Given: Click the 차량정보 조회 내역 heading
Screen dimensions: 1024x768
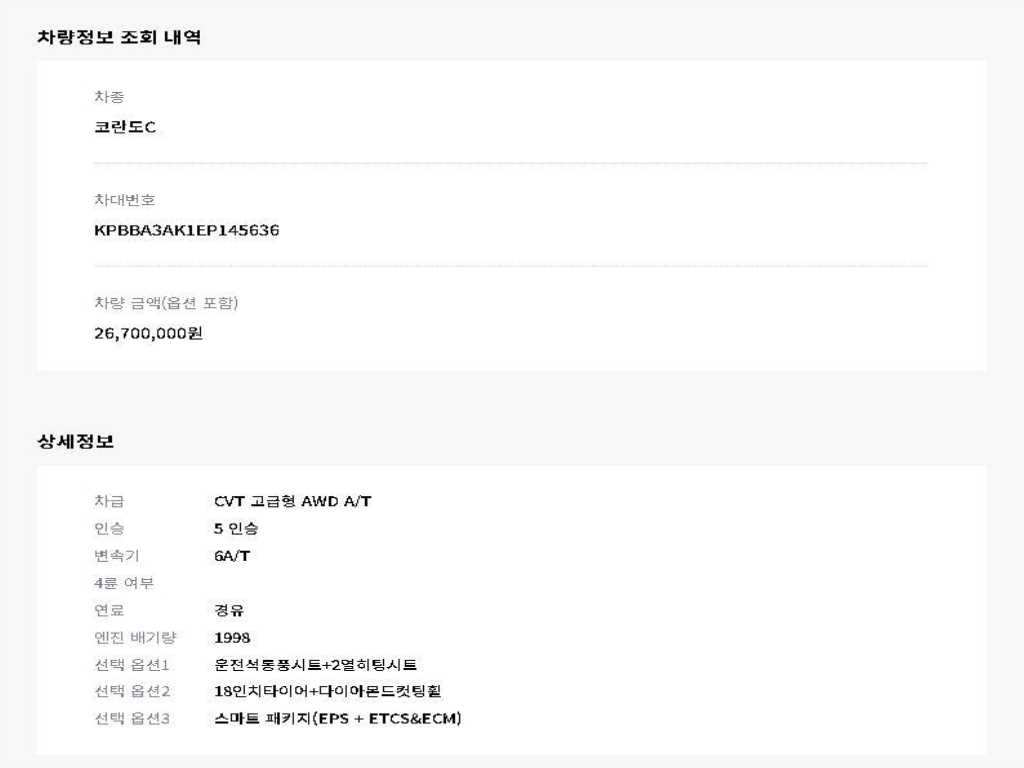Looking at the screenshot, I should (119, 37).
